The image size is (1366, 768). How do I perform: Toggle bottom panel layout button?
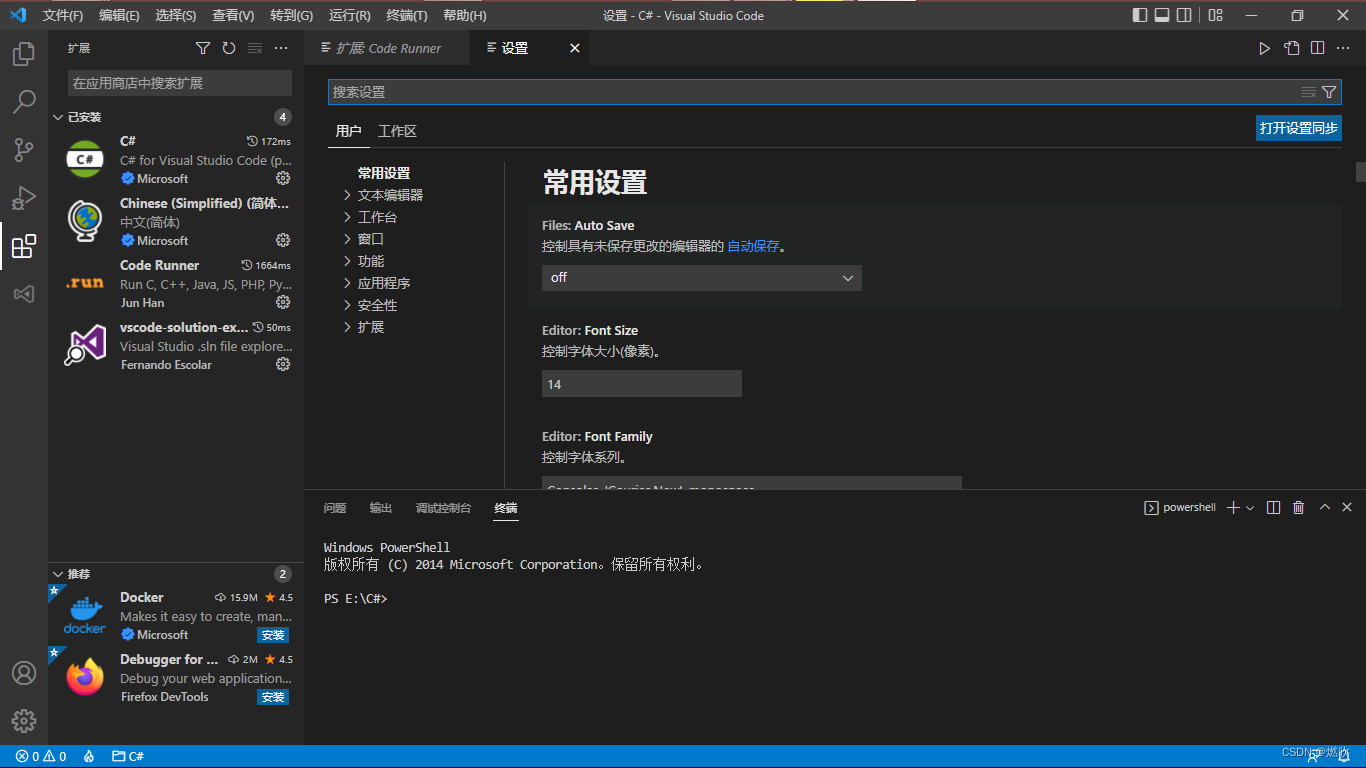pos(1162,15)
